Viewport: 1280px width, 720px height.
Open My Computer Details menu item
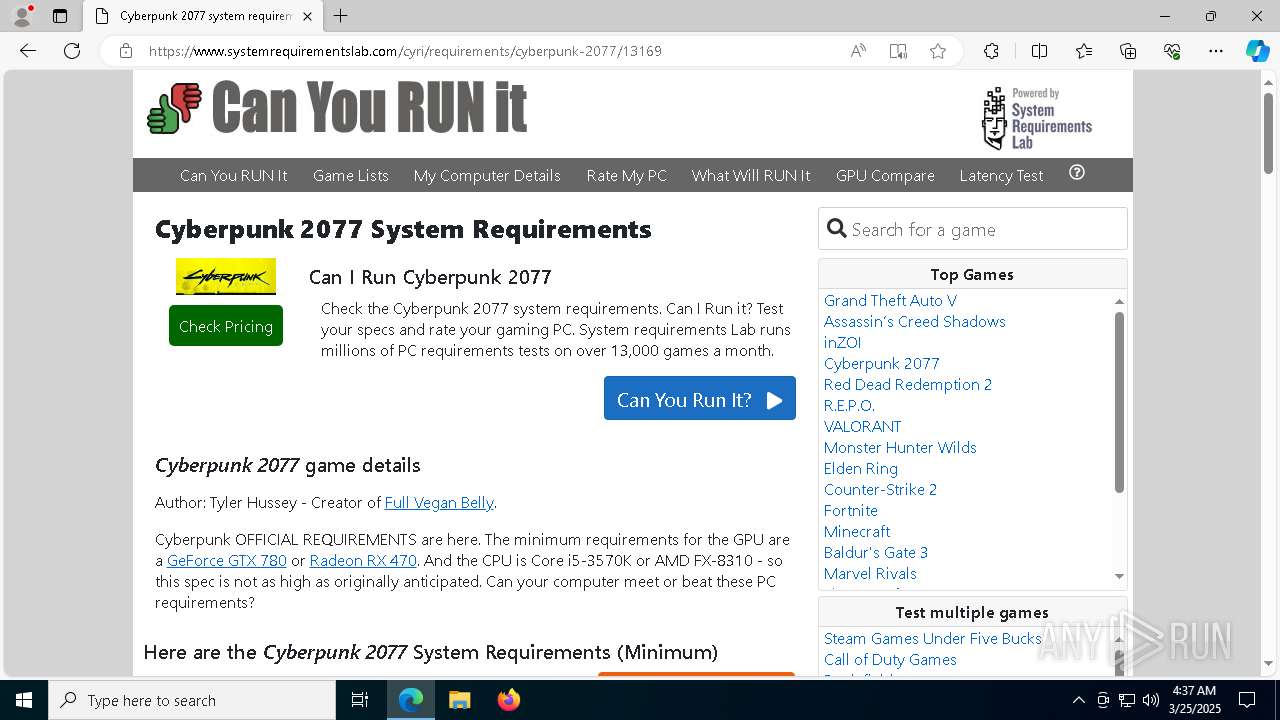[487, 175]
